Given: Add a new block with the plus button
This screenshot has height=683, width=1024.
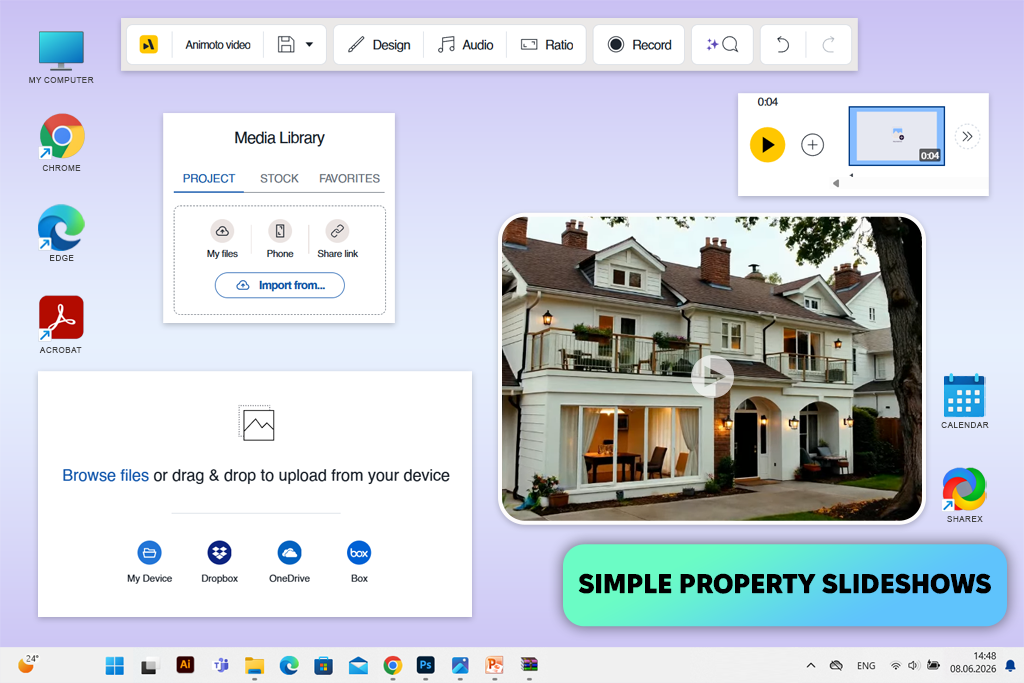Looking at the screenshot, I should pyautogui.click(x=812, y=144).
